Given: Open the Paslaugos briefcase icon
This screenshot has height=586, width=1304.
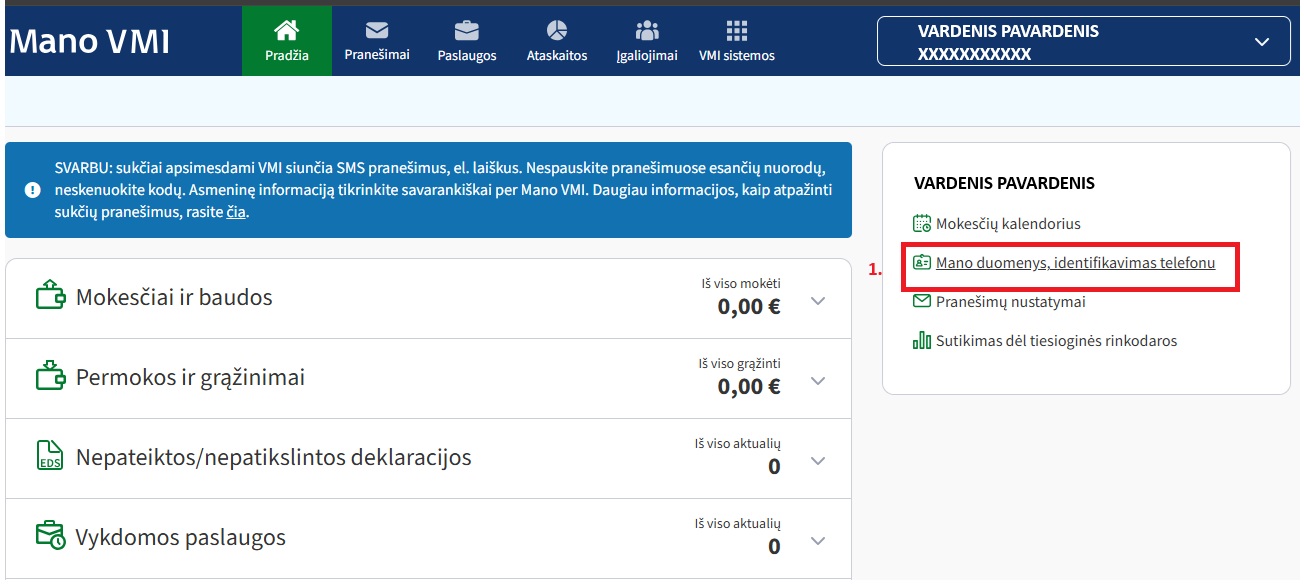Looking at the screenshot, I should (466, 30).
